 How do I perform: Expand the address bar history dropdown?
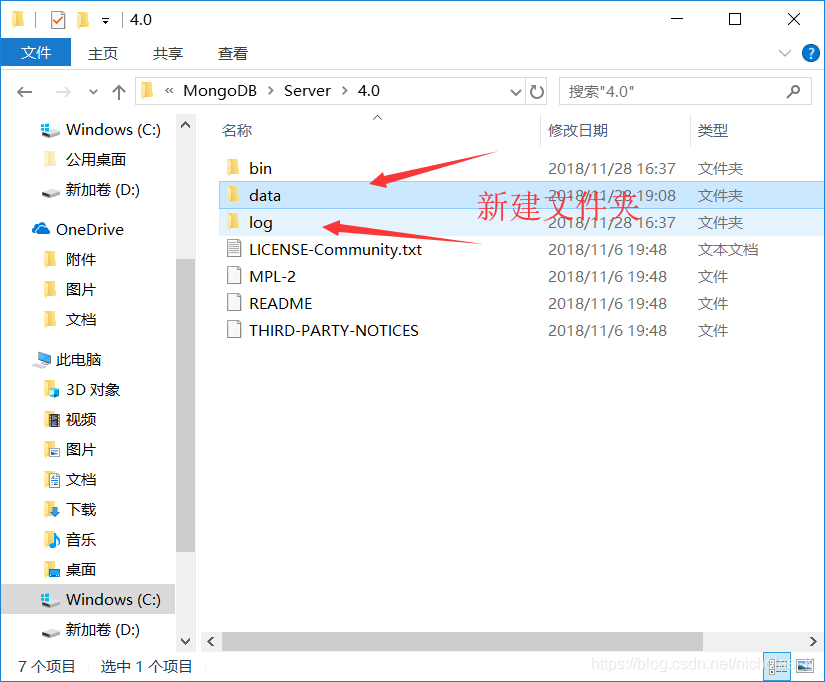click(516, 93)
